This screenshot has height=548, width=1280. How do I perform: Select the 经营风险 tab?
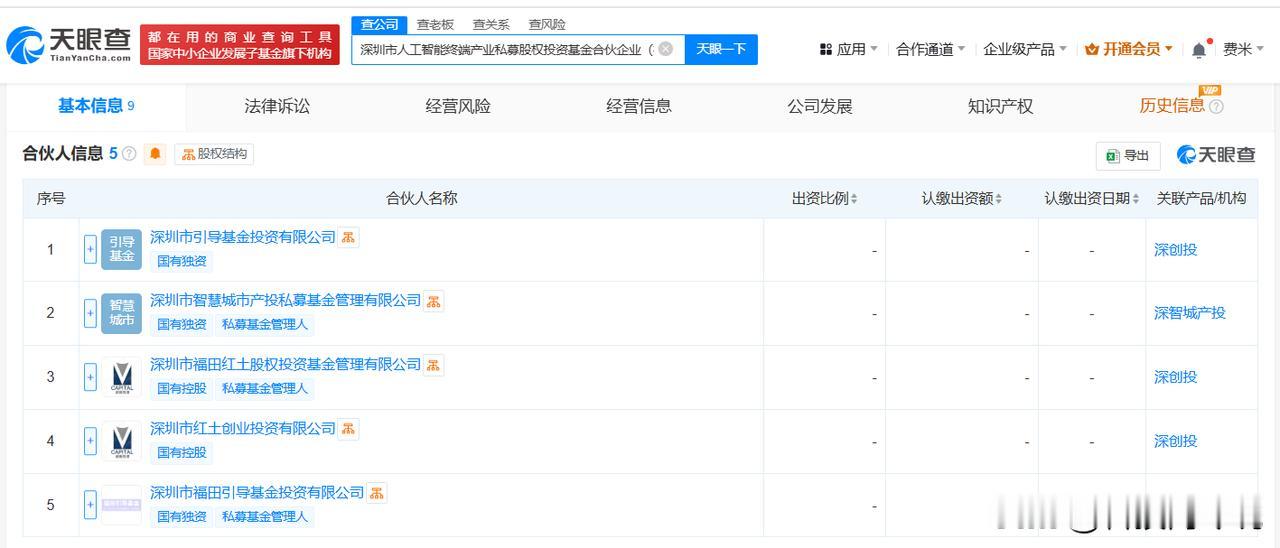[x=458, y=106]
